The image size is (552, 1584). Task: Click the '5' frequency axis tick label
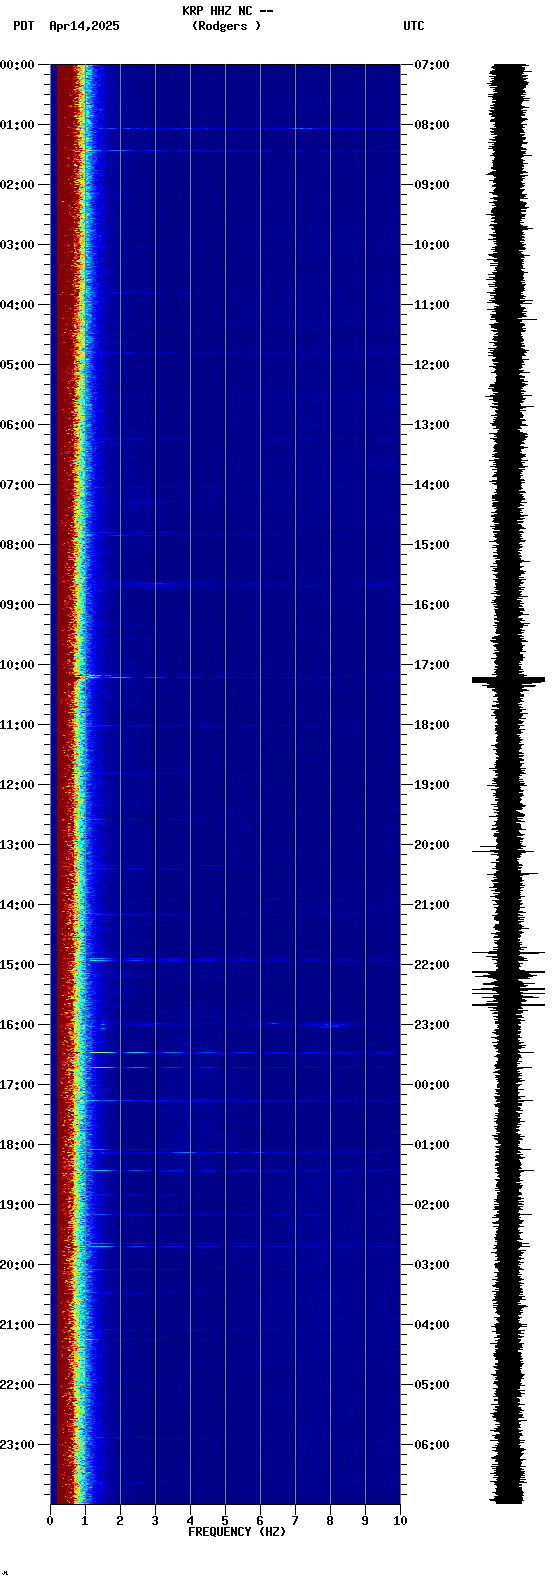coord(225,1521)
